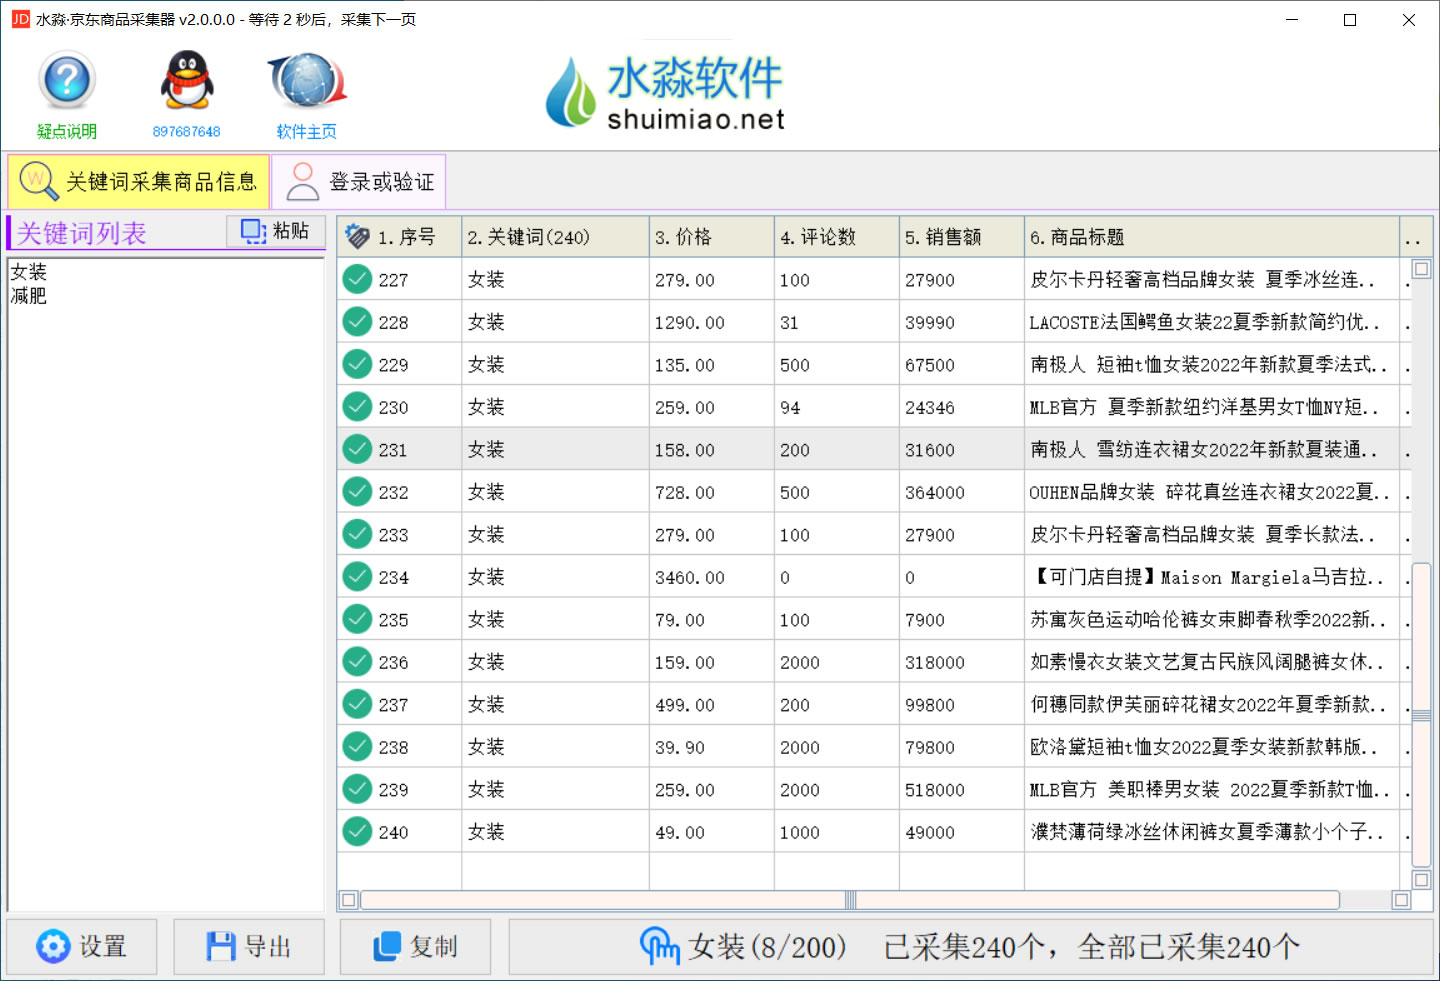
Task: Click the green check icon for row 237
Action: pos(357,704)
